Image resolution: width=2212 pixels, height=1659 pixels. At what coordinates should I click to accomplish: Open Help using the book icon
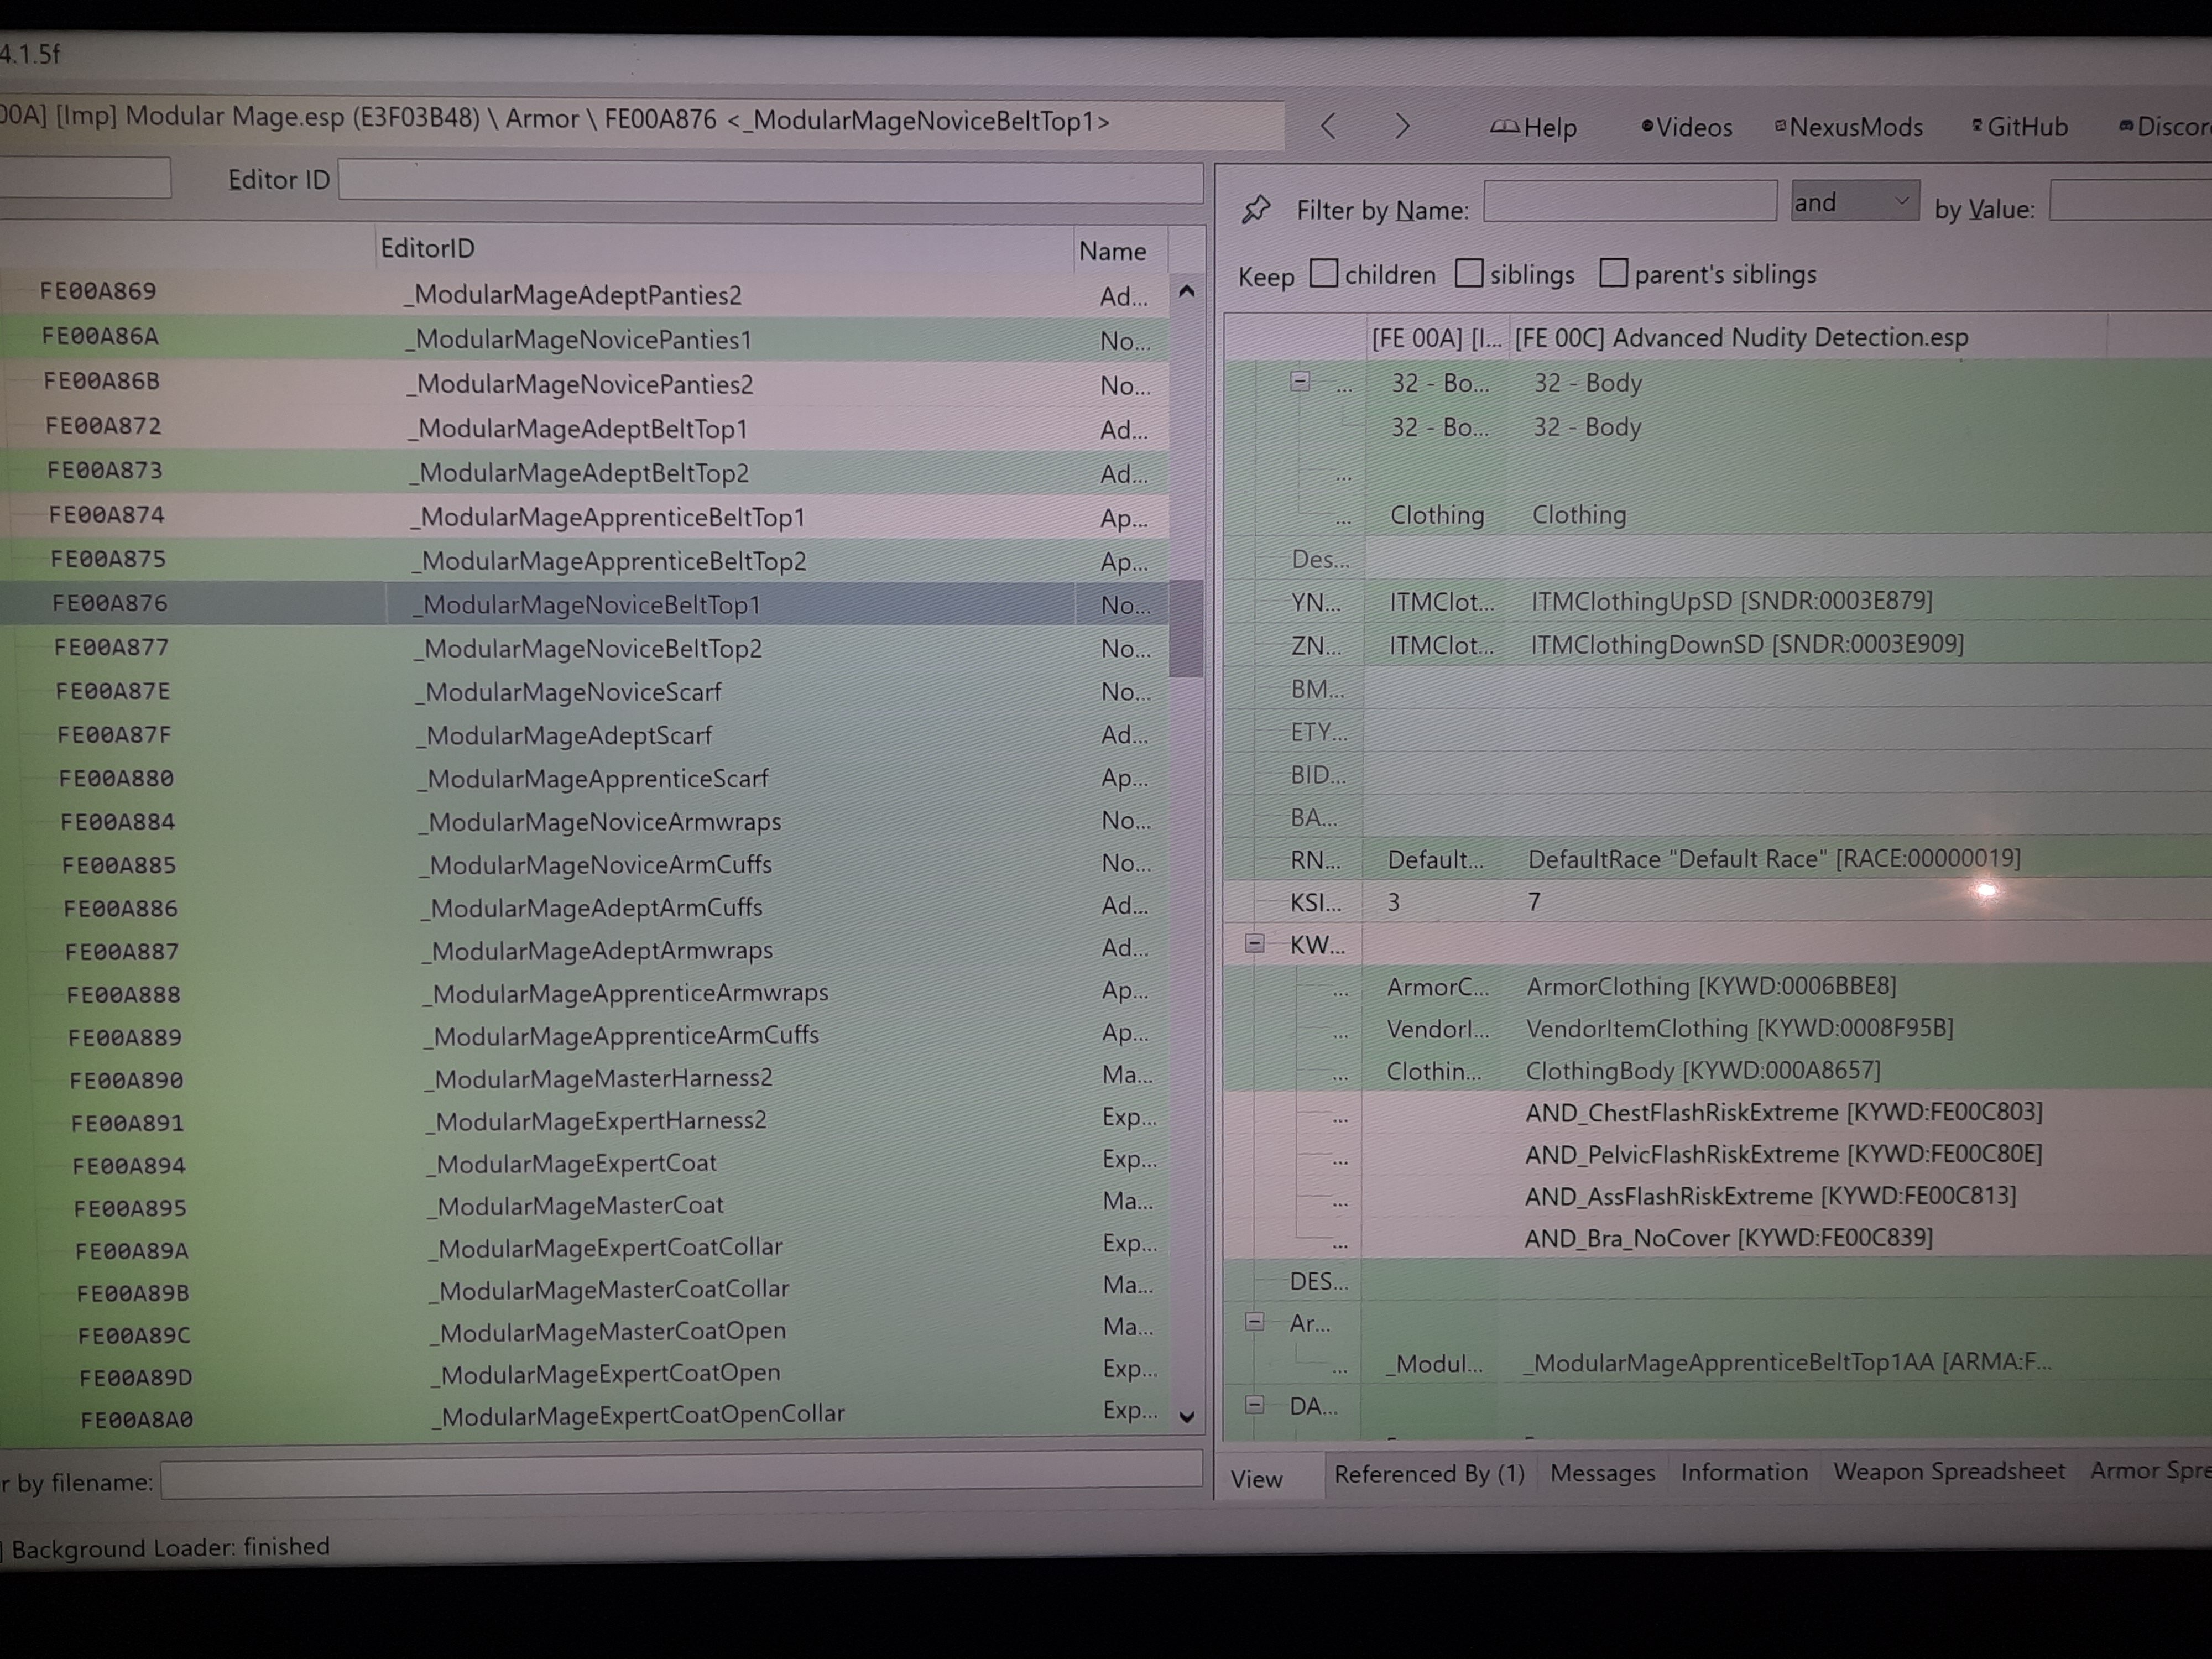click(x=1507, y=127)
